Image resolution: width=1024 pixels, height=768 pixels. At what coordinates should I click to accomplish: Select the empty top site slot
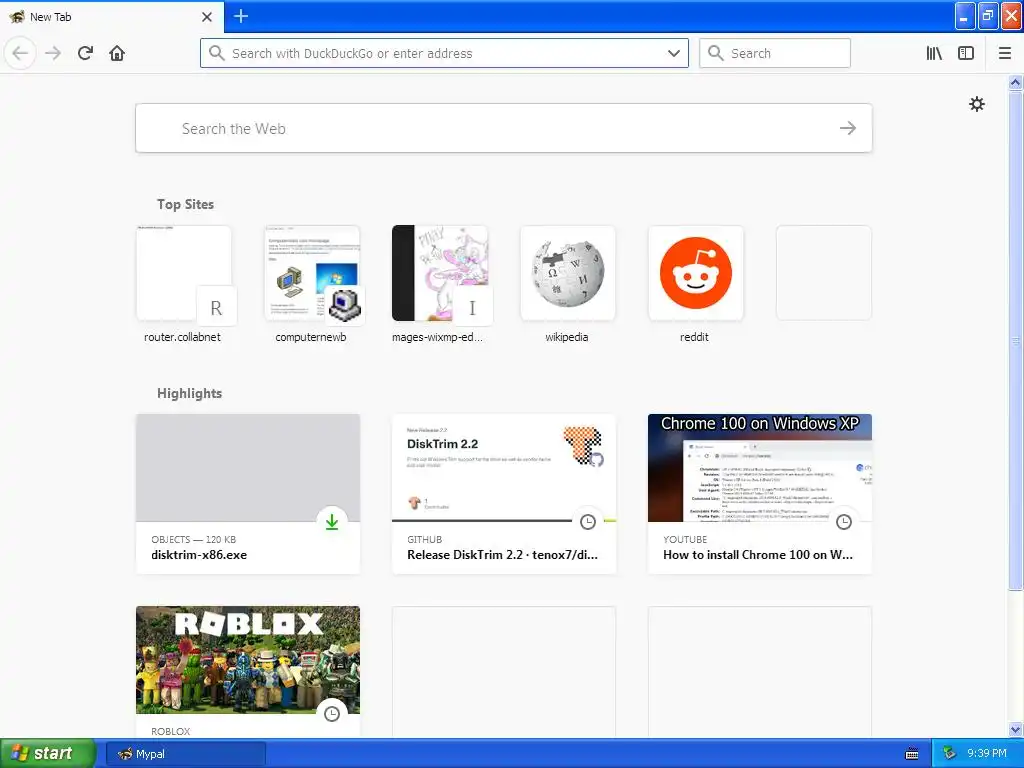[824, 273]
